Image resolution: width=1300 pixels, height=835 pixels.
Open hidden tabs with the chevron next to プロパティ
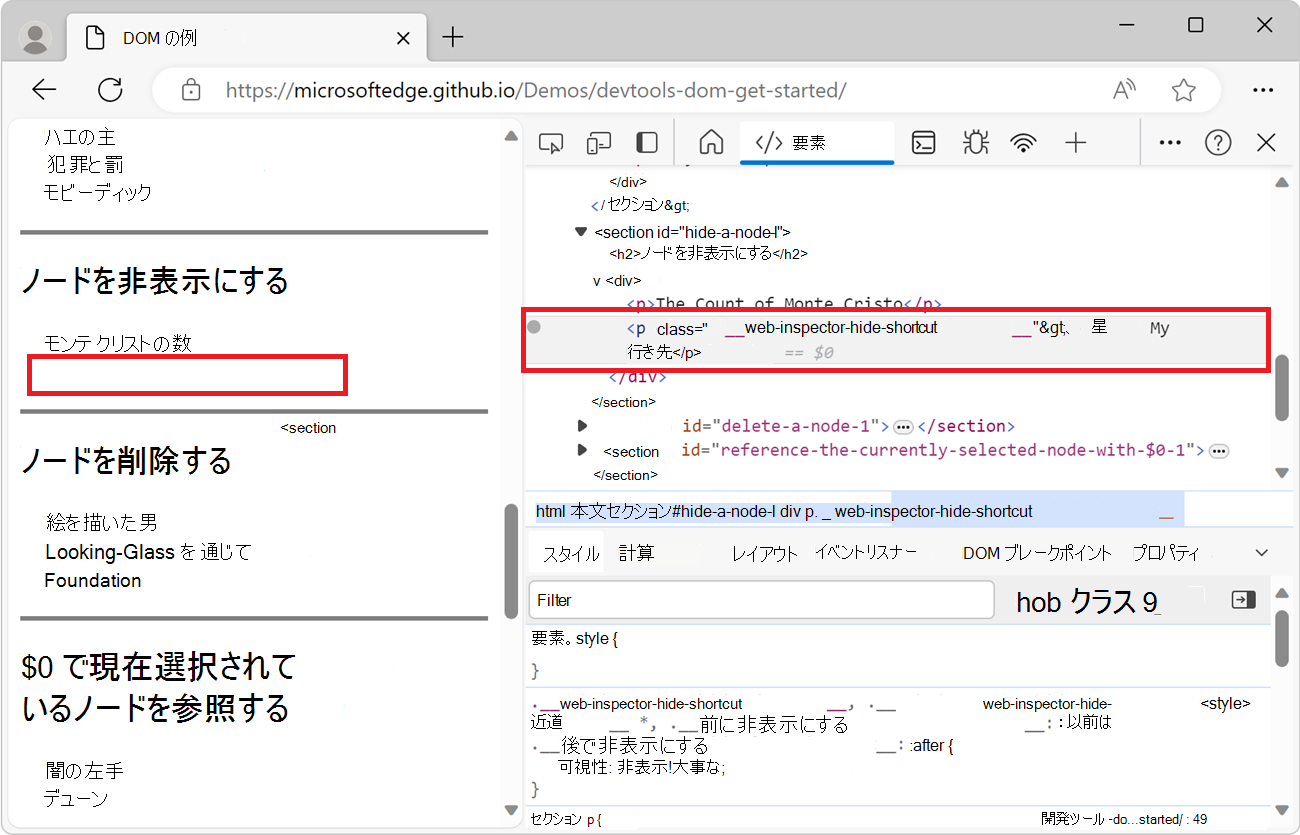tap(1261, 551)
